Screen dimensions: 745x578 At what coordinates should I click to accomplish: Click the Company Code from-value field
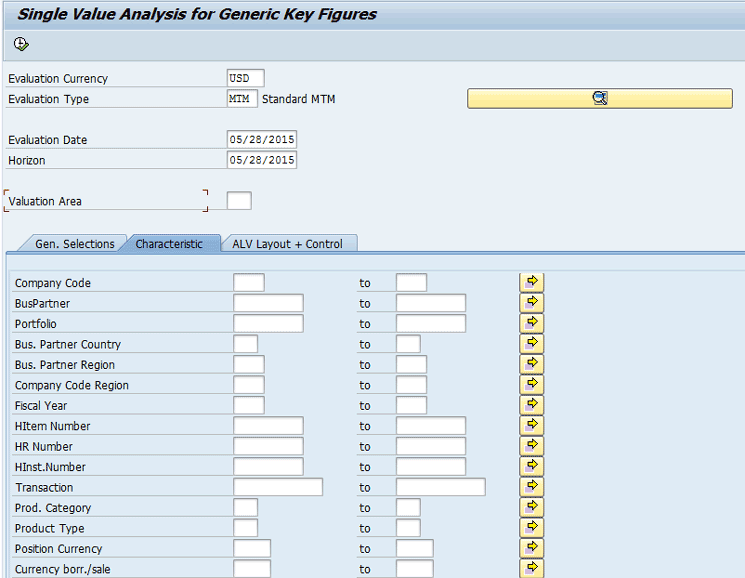[249, 283]
